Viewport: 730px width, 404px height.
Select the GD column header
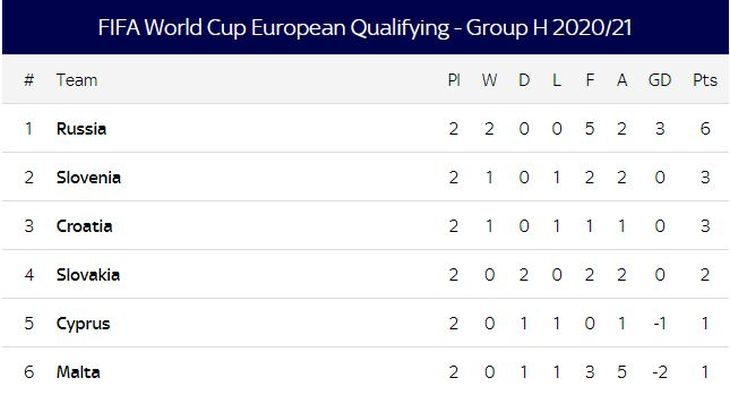click(x=659, y=80)
